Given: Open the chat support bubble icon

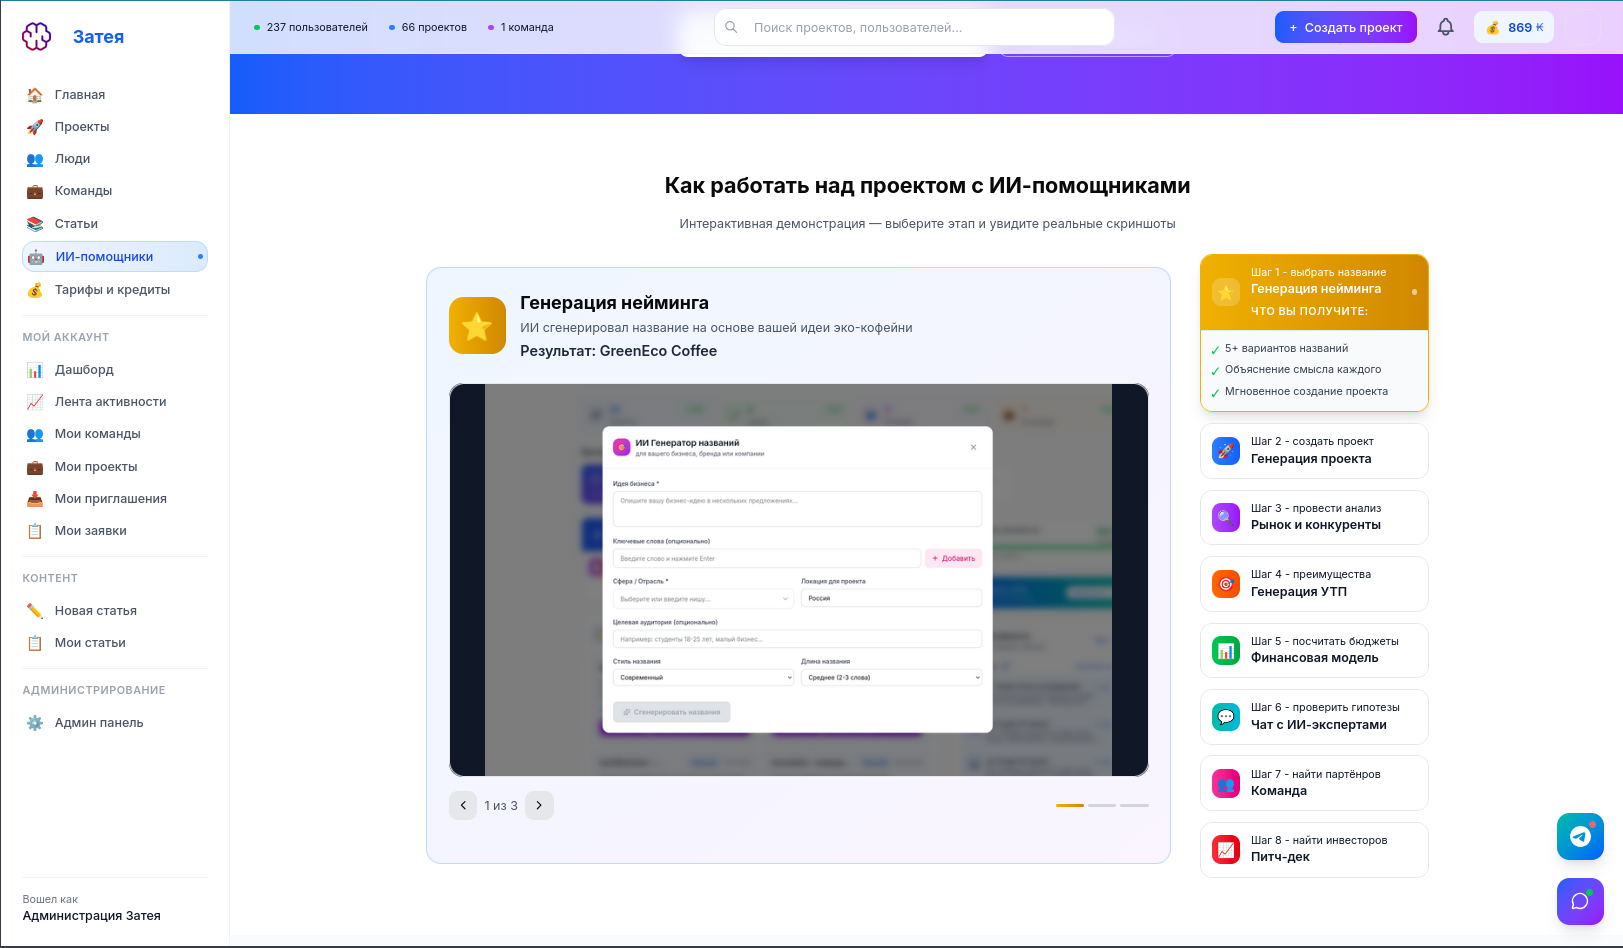Looking at the screenshot, I should point(1580,901).
